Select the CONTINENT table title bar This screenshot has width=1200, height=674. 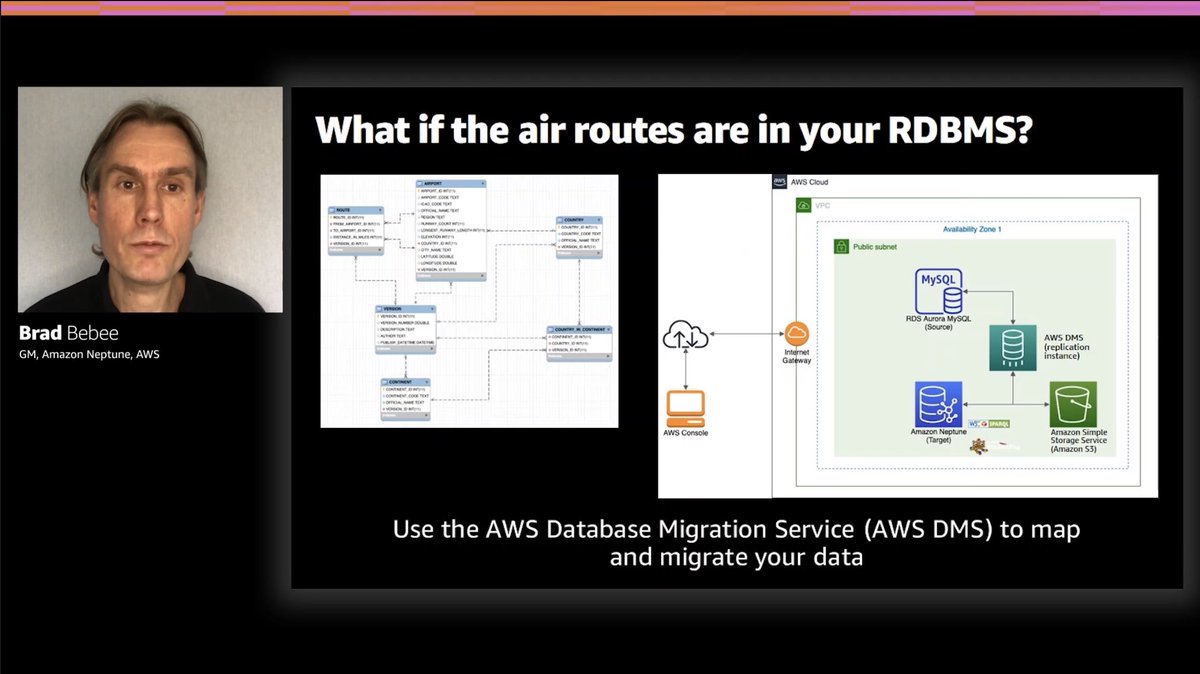[x=402, y=382]
